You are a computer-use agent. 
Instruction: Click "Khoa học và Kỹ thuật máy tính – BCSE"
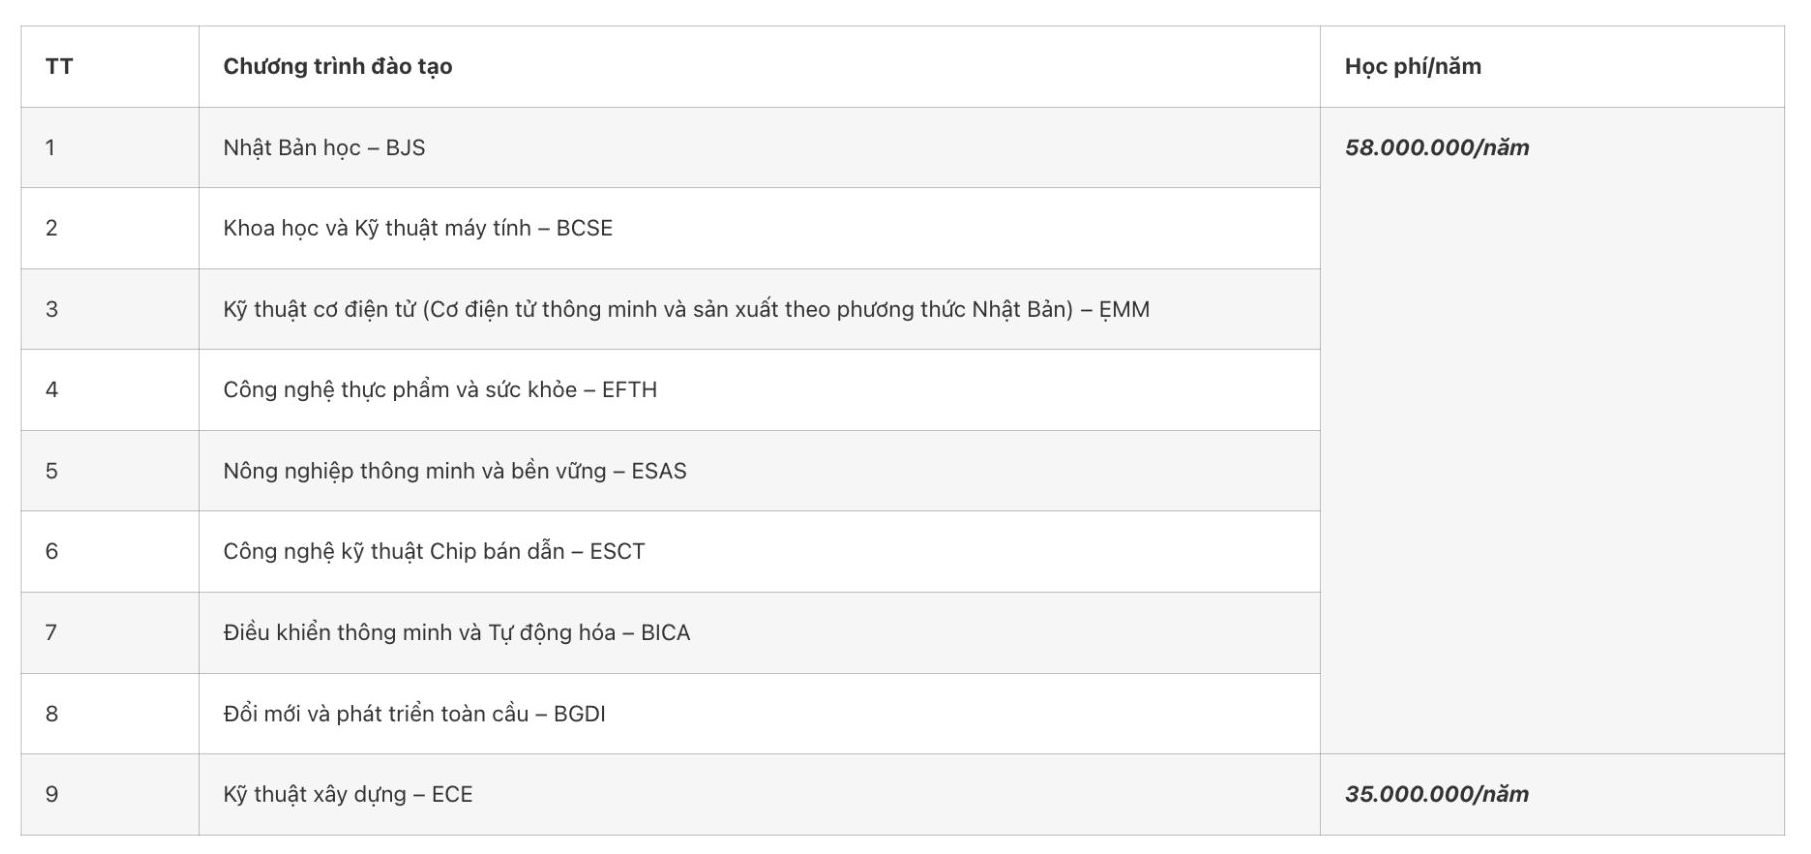tap(417, 228)
